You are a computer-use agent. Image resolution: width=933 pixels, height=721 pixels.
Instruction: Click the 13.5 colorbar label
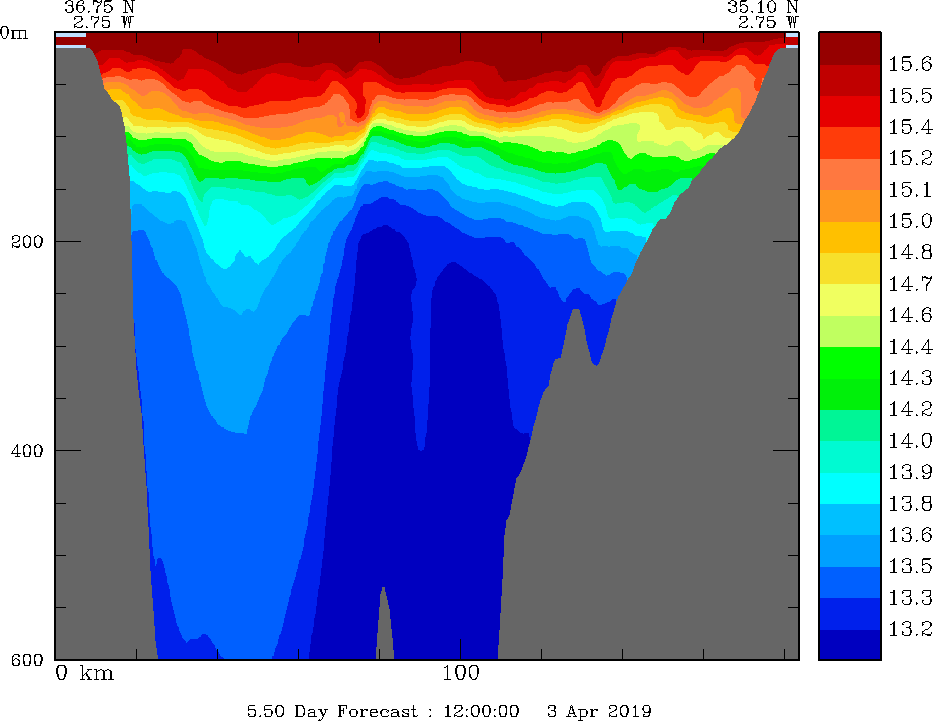[910, 566]
